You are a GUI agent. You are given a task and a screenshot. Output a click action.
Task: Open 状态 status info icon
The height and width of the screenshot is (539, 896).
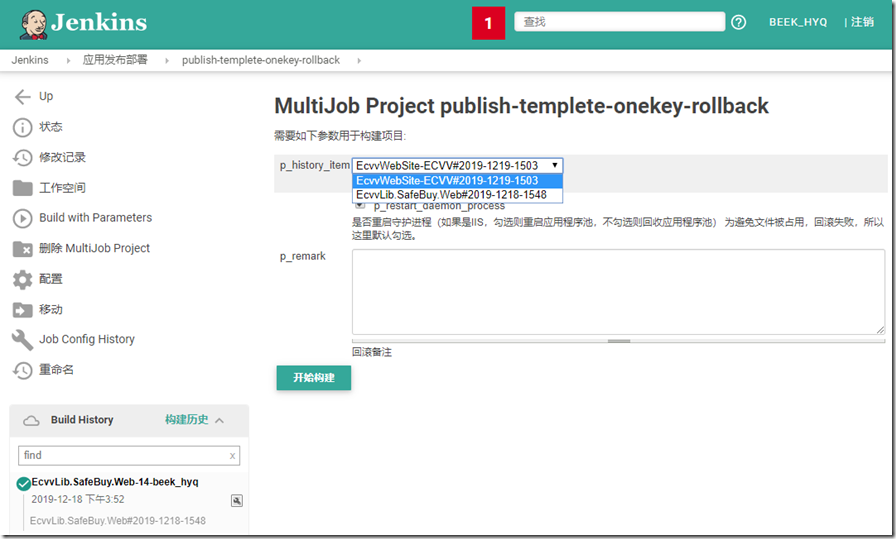tap(22, 127)
